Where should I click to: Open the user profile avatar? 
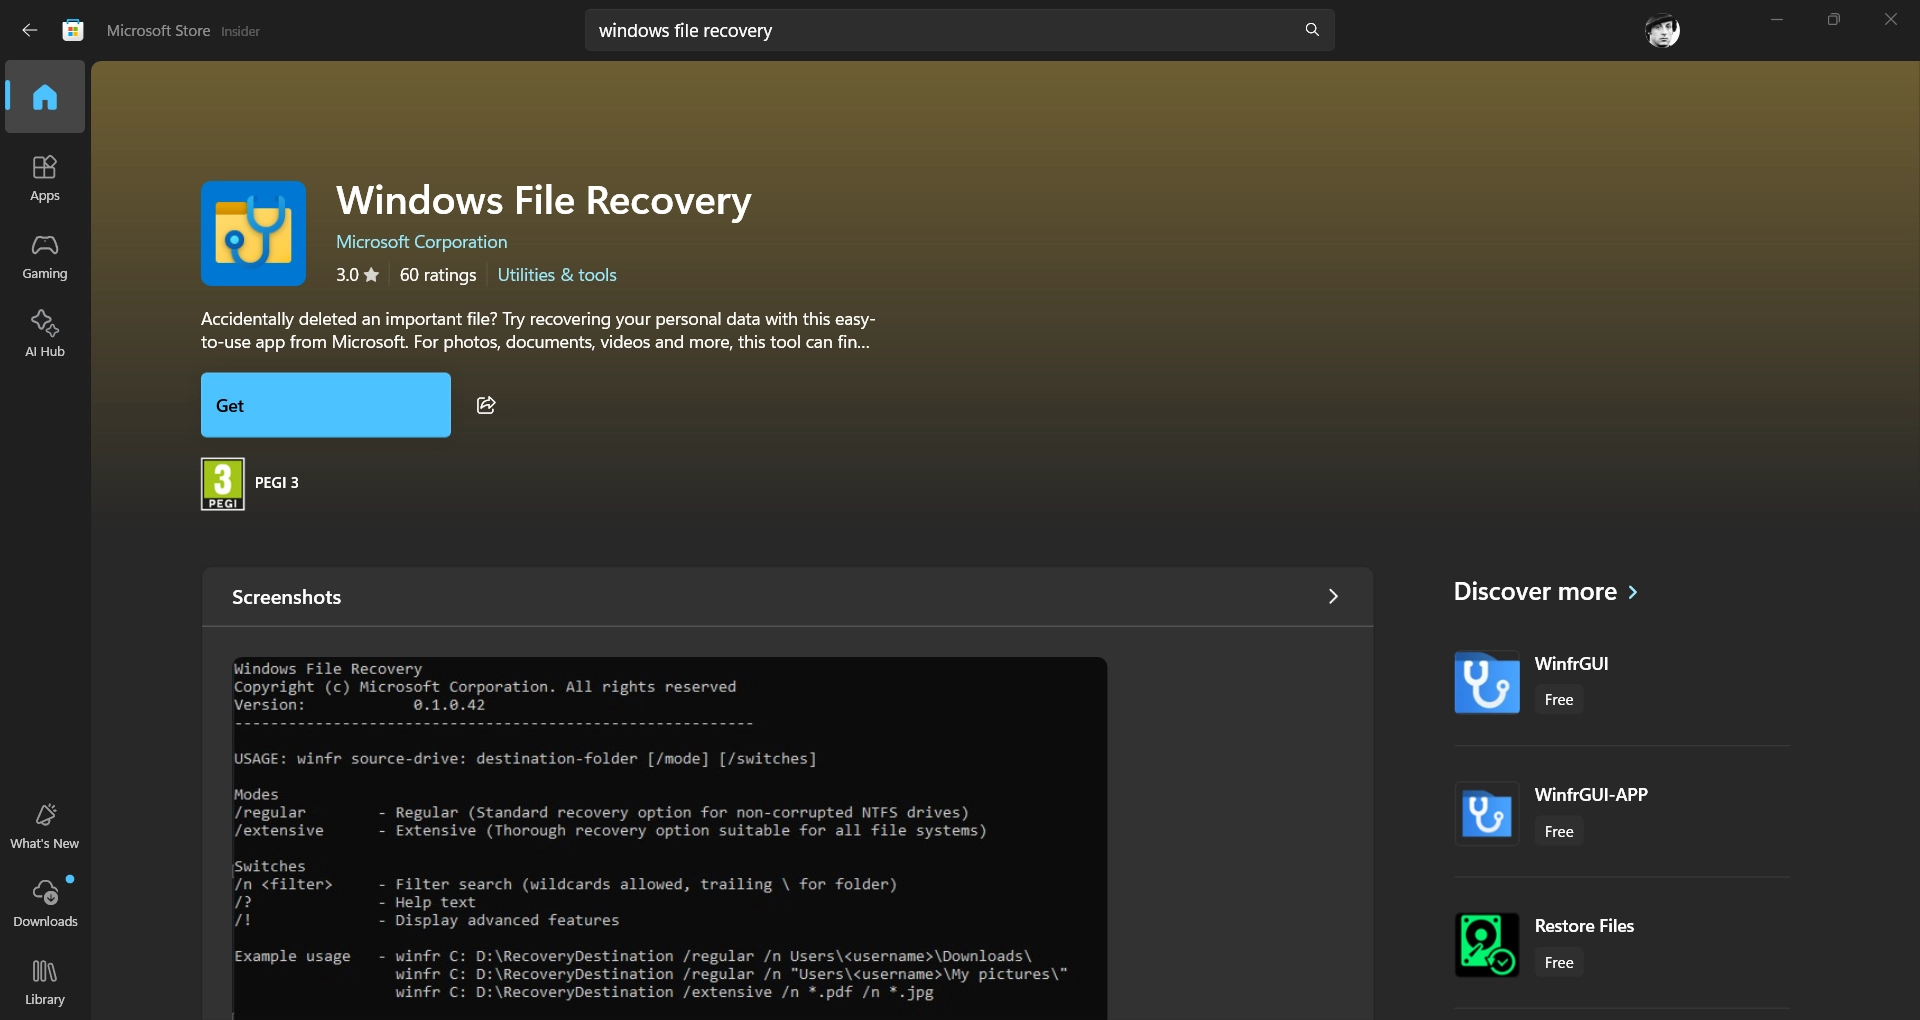pyautogui.click(x=1662, y=31)
